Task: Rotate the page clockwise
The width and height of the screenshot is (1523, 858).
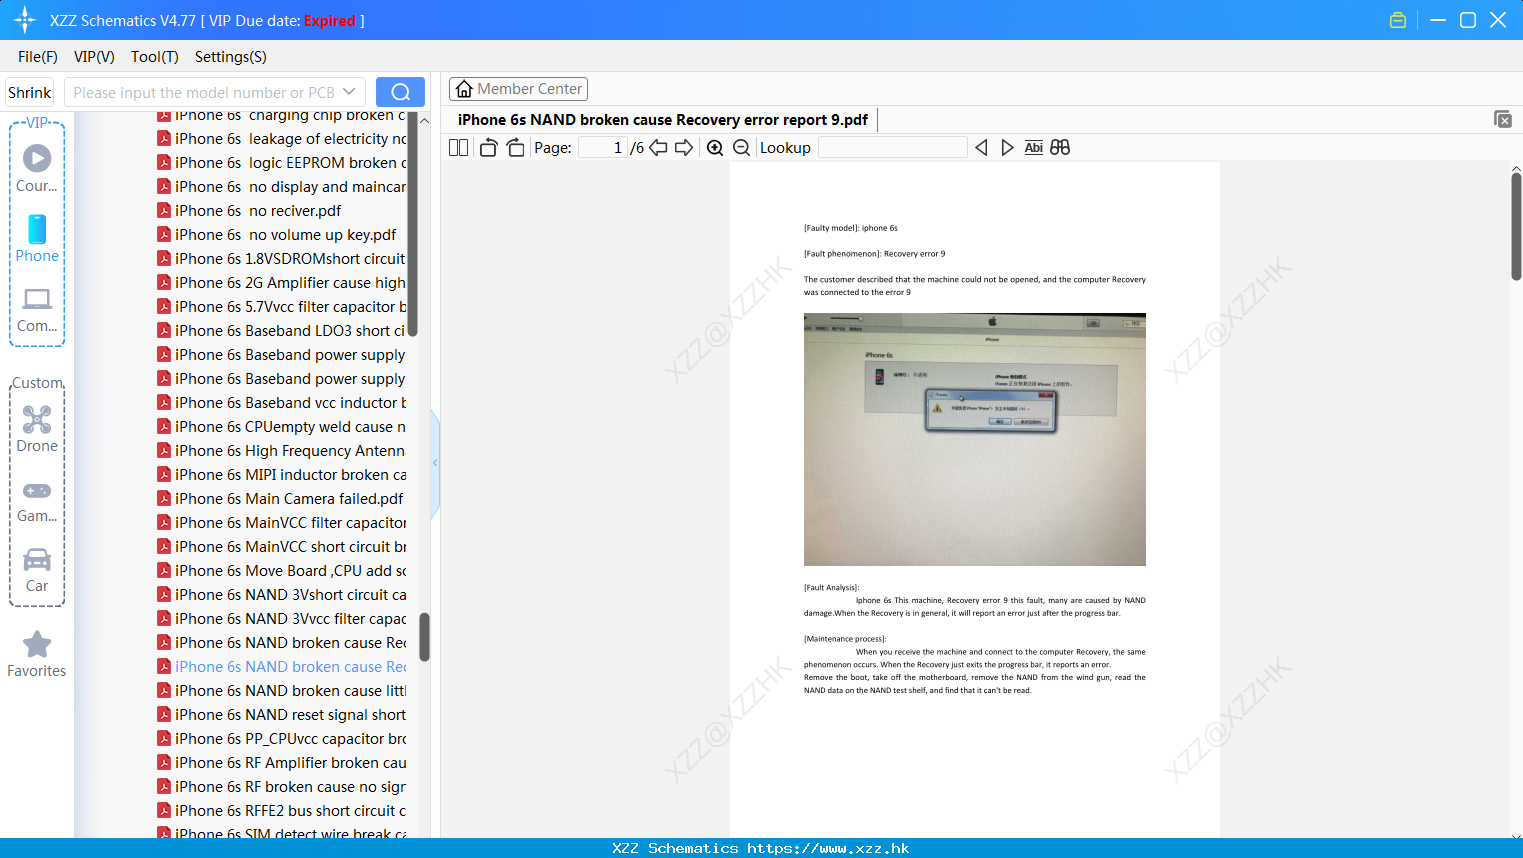Action: pos(515,148)
